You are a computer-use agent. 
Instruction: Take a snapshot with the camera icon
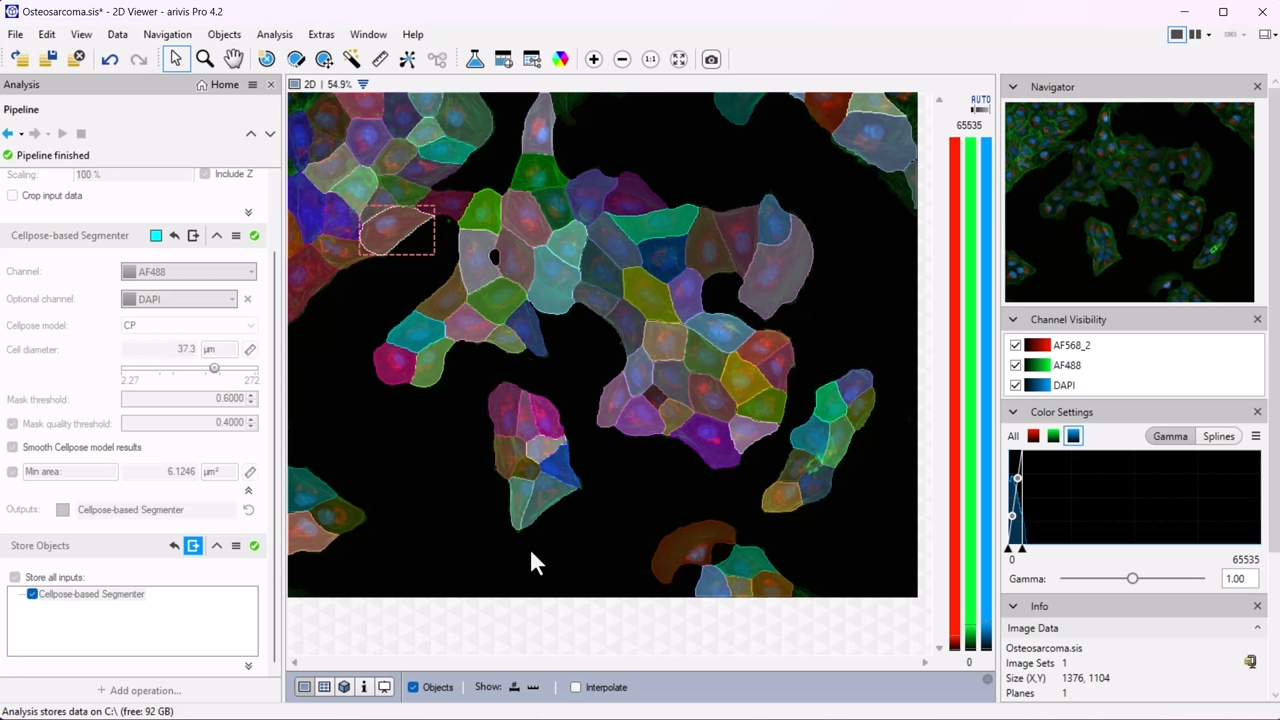(x=711, y=59)
